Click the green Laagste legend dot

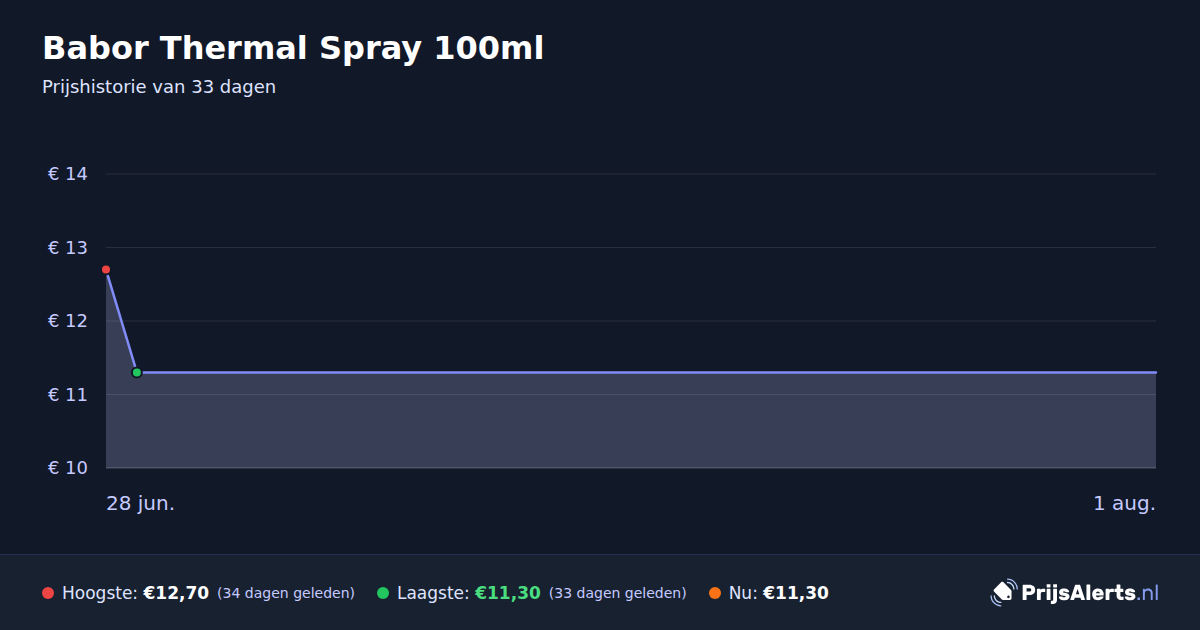(383, 593)
